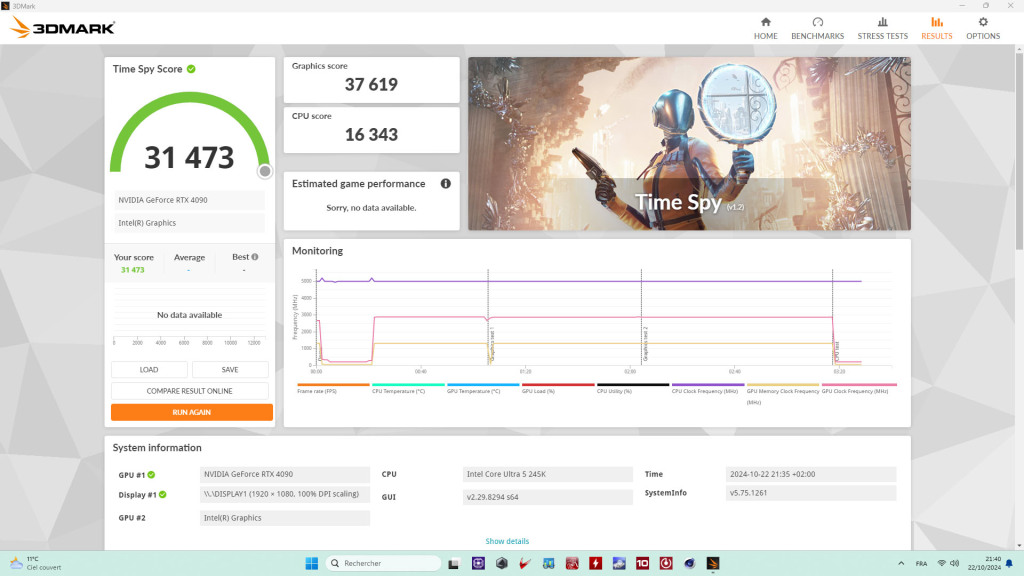The image size is (1024, 576).
Task: Click the green Time Spy Score validation checkmark
Action: tap(191, 69)
